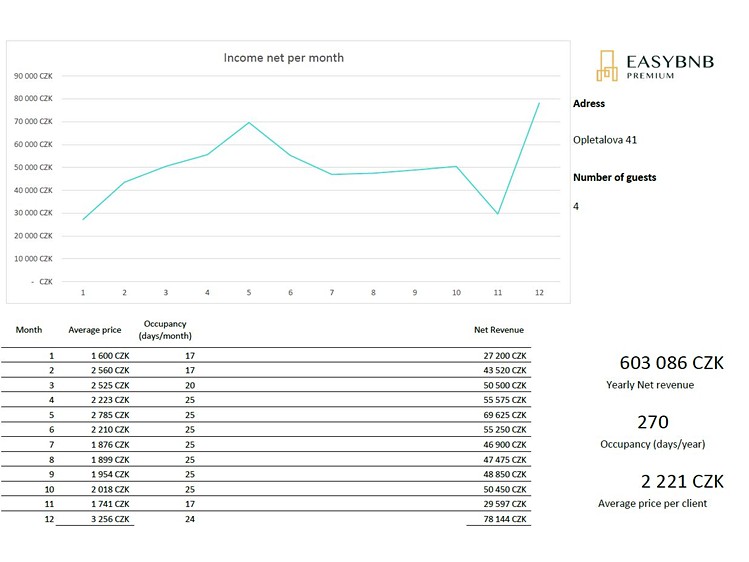Click the chart line peak at month 5

pyautogui.click(x=249, y=123)
